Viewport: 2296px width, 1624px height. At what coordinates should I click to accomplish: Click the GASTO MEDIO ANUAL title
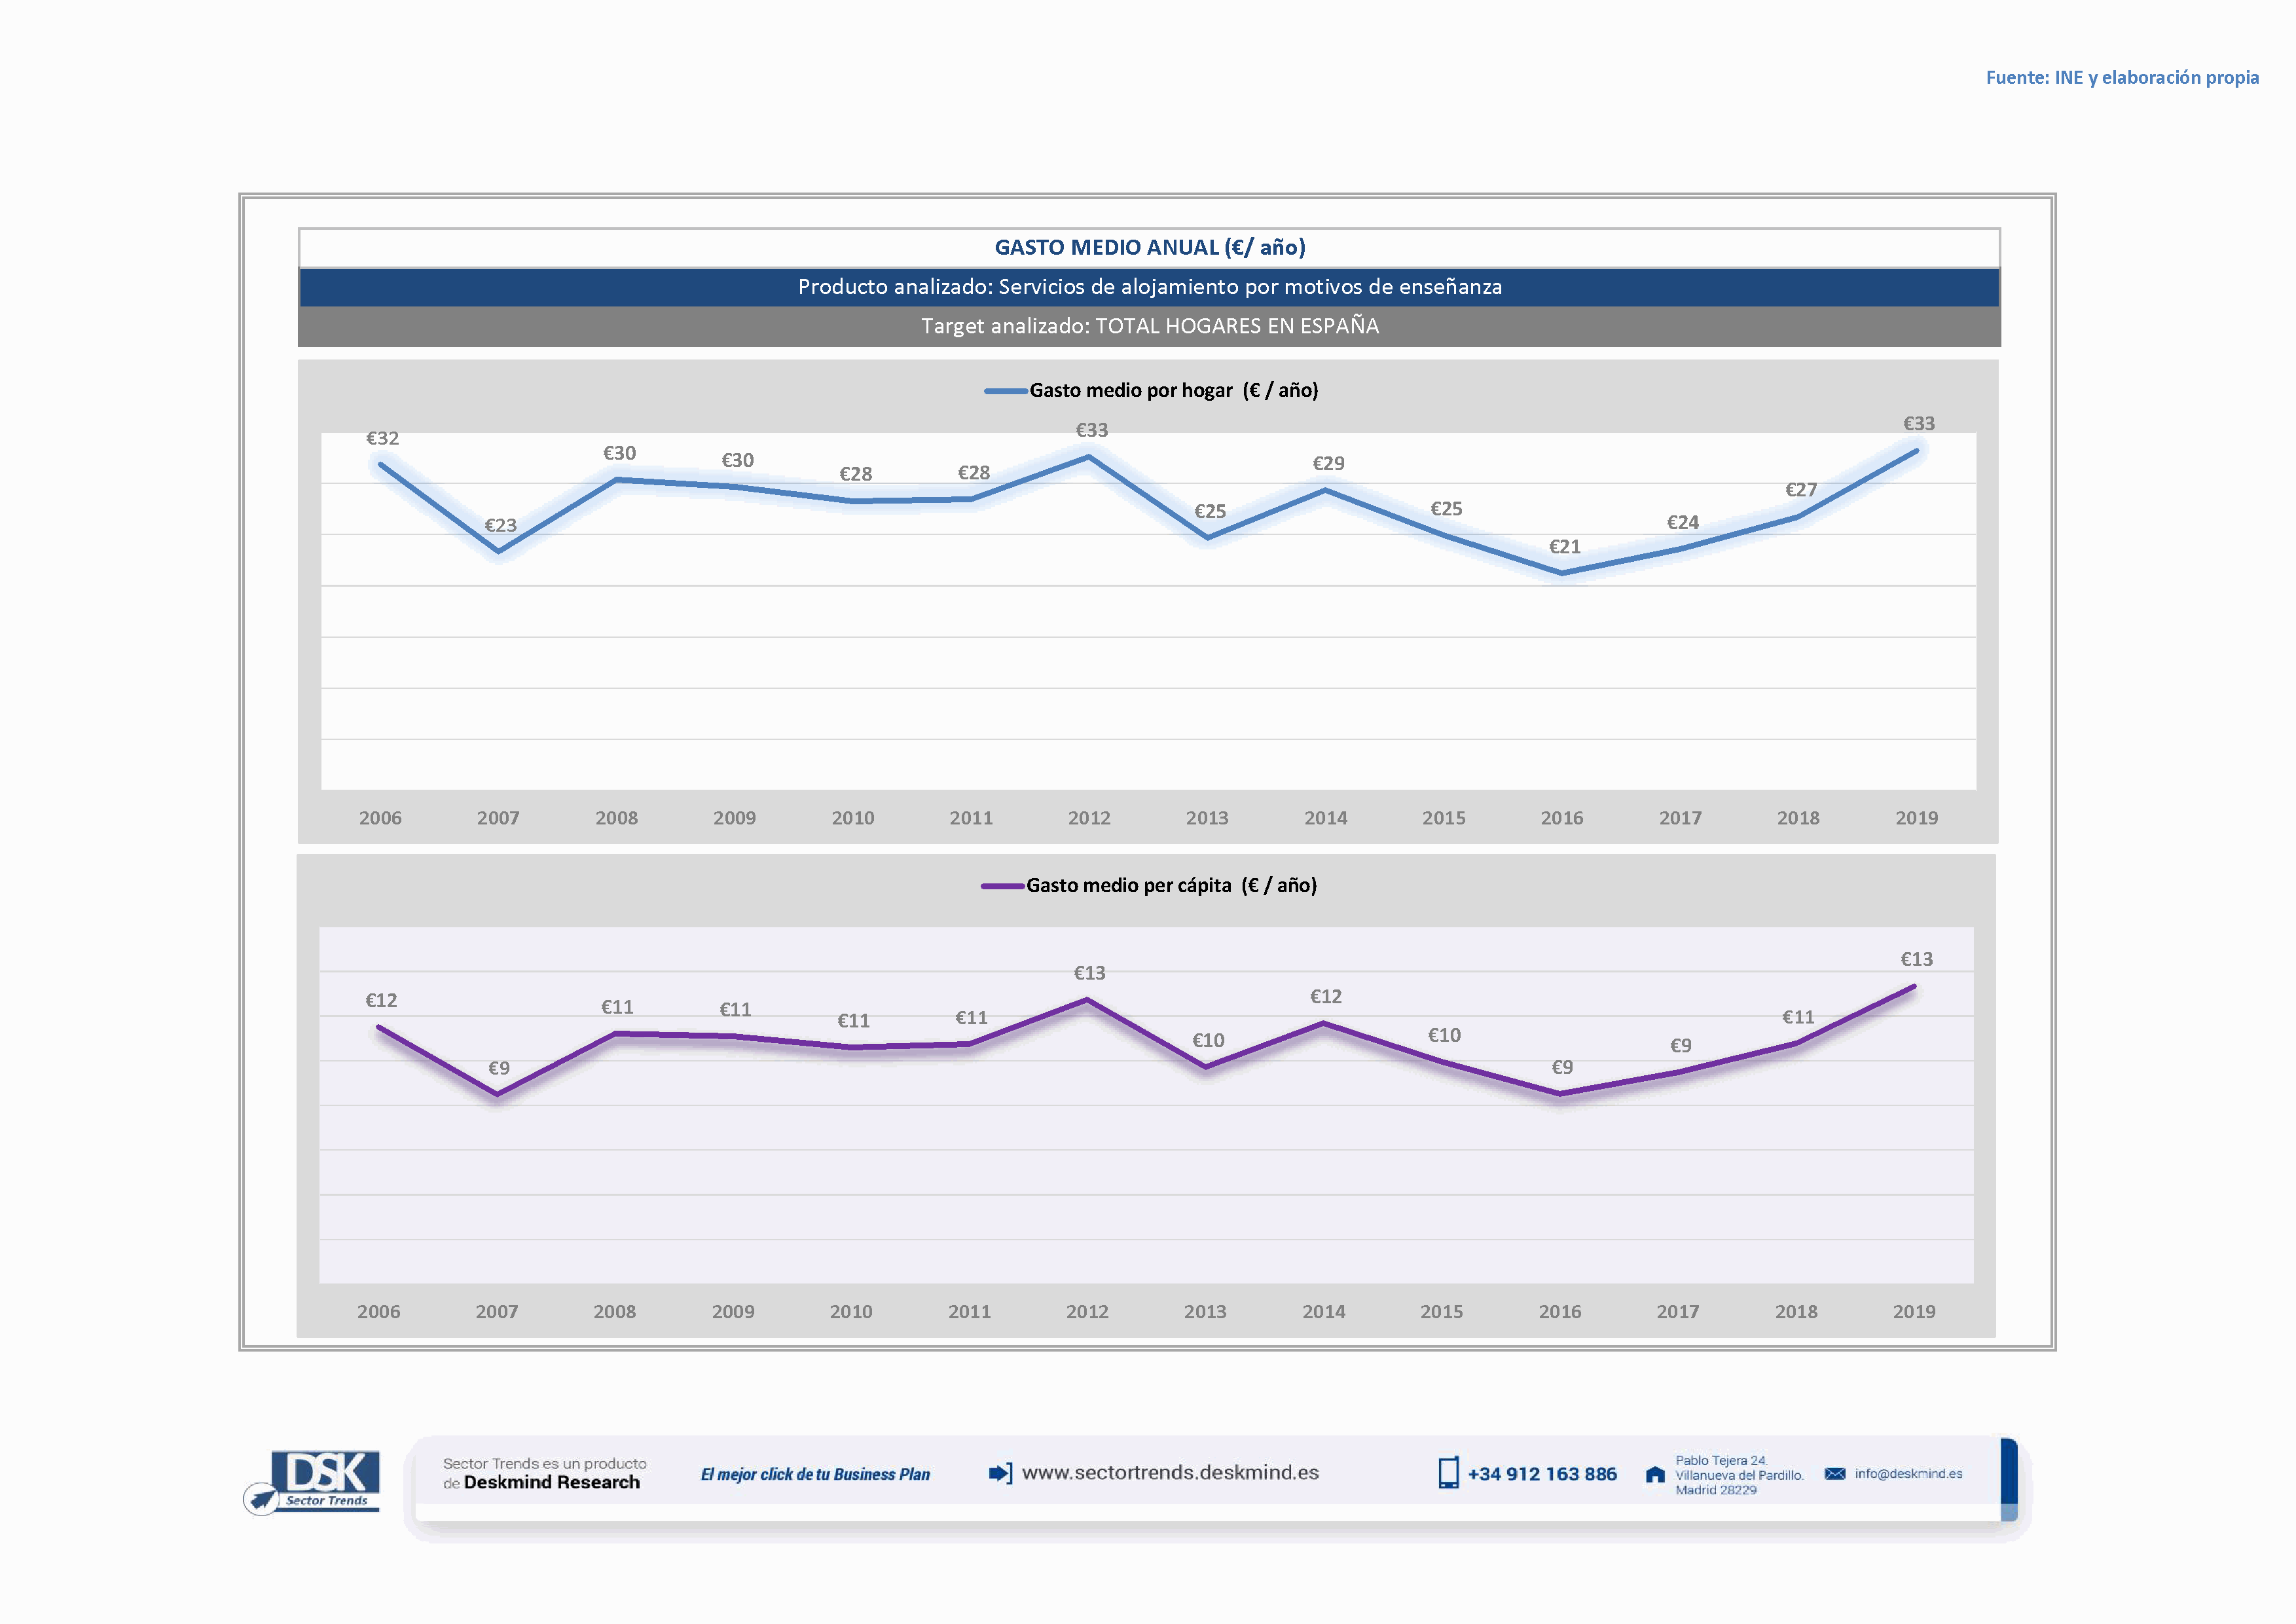(1149, 248)
